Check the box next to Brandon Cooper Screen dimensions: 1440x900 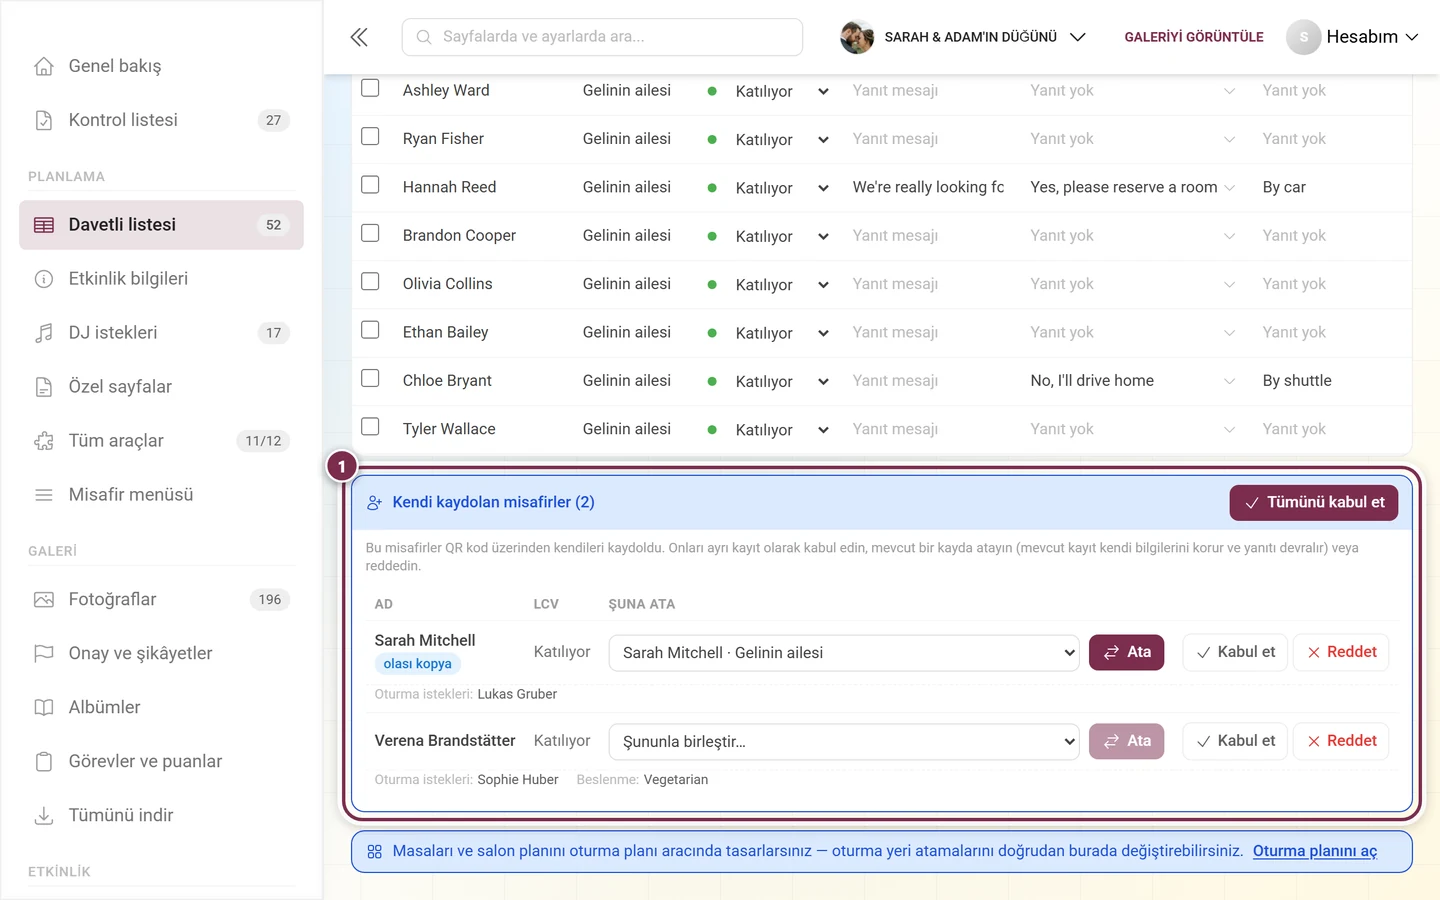point(370,233)
